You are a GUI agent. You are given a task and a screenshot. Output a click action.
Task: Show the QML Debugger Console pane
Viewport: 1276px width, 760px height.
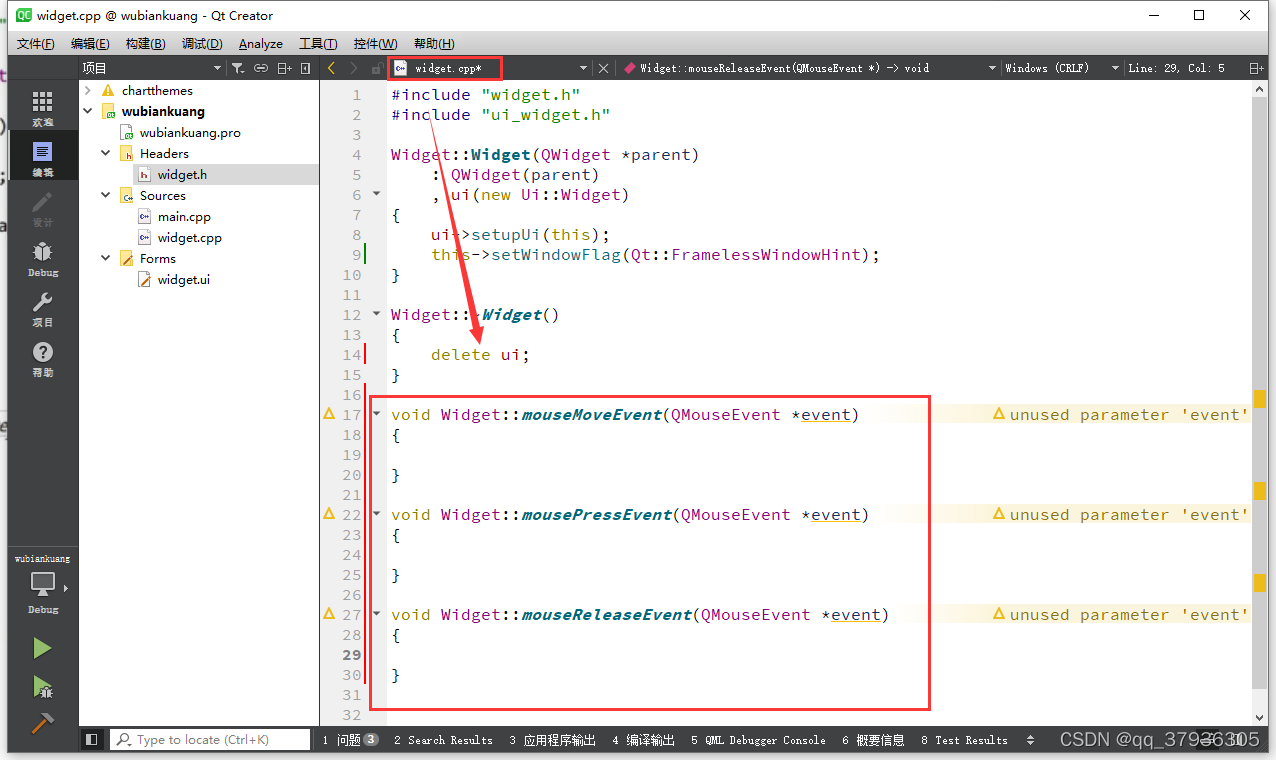(758, 740)
